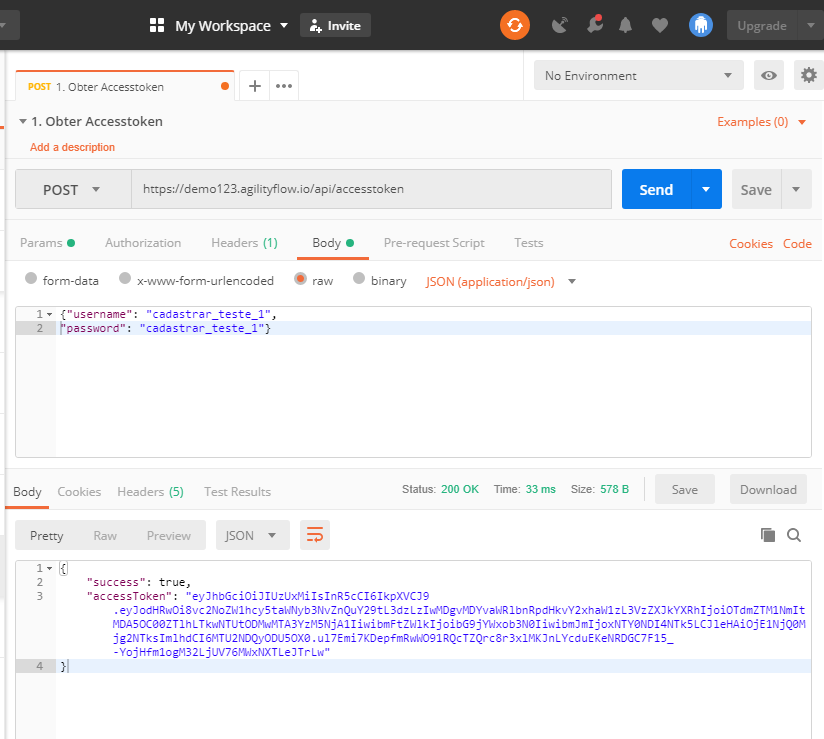The width and height of the screenshot is (824, 739).
Task: Select the request Body tab
Action: point(333,243)
